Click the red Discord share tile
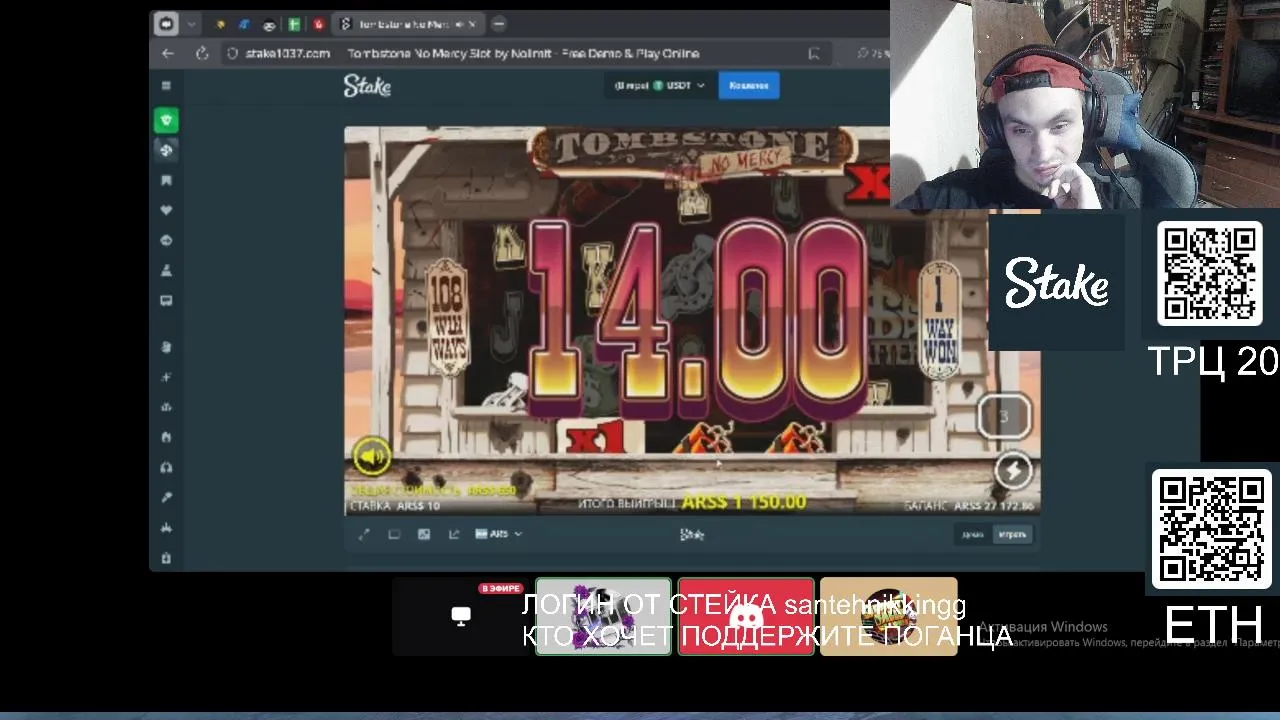Viewport: 1280px width, 720px height. pos(746,616)
